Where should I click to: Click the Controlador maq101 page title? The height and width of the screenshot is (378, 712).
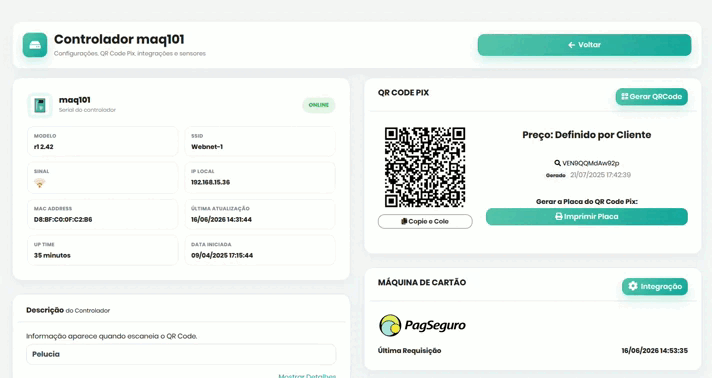click(119, 40)
